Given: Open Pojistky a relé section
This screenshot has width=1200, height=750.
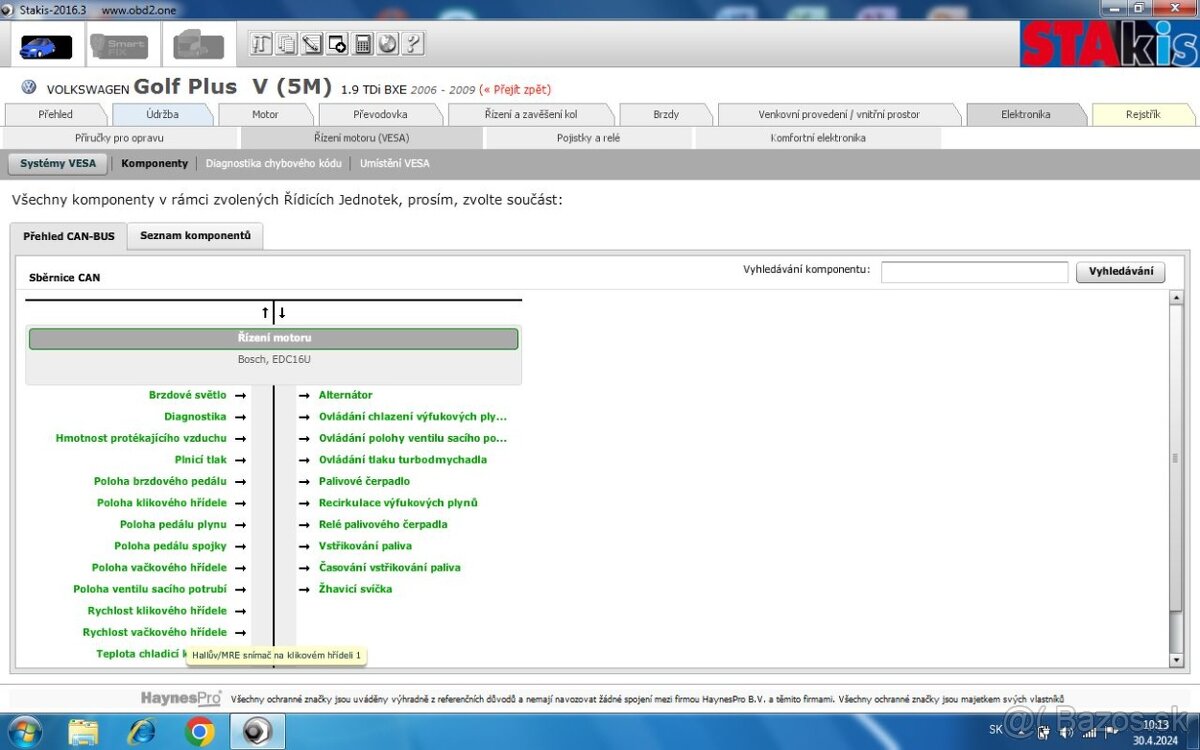Looking at the screenshot, I should click(588, 138).
